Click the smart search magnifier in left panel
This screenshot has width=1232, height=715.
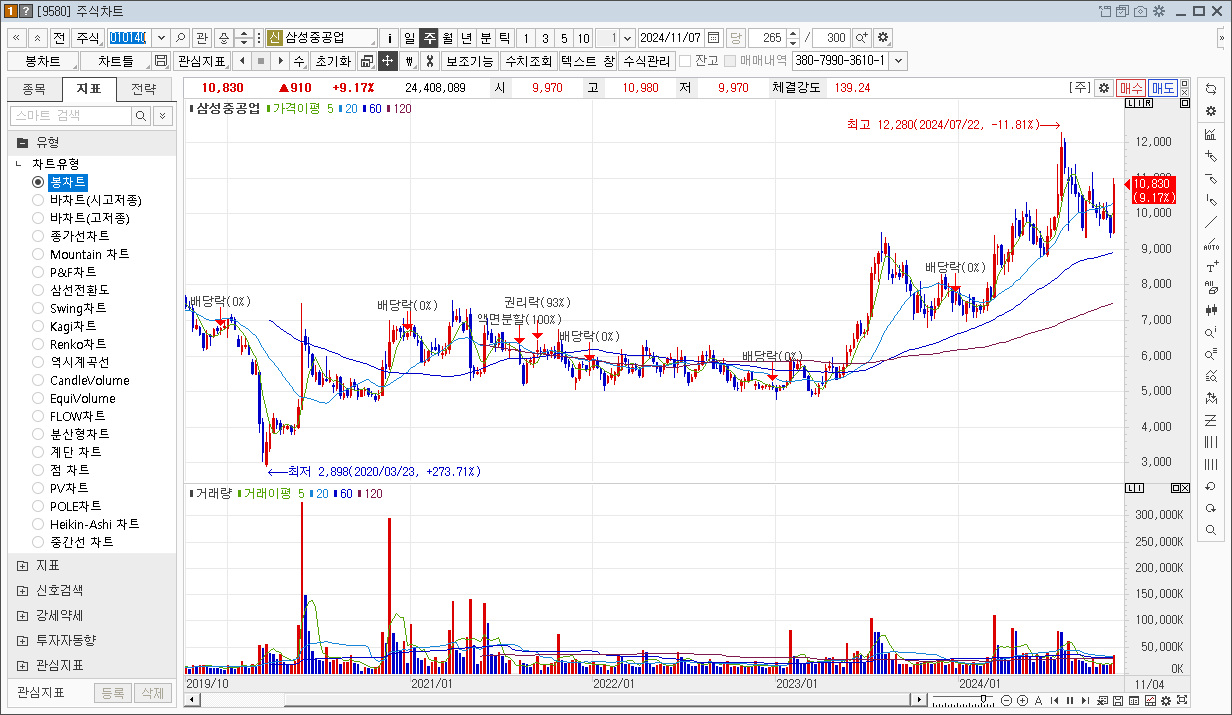(x=141, y=116)
